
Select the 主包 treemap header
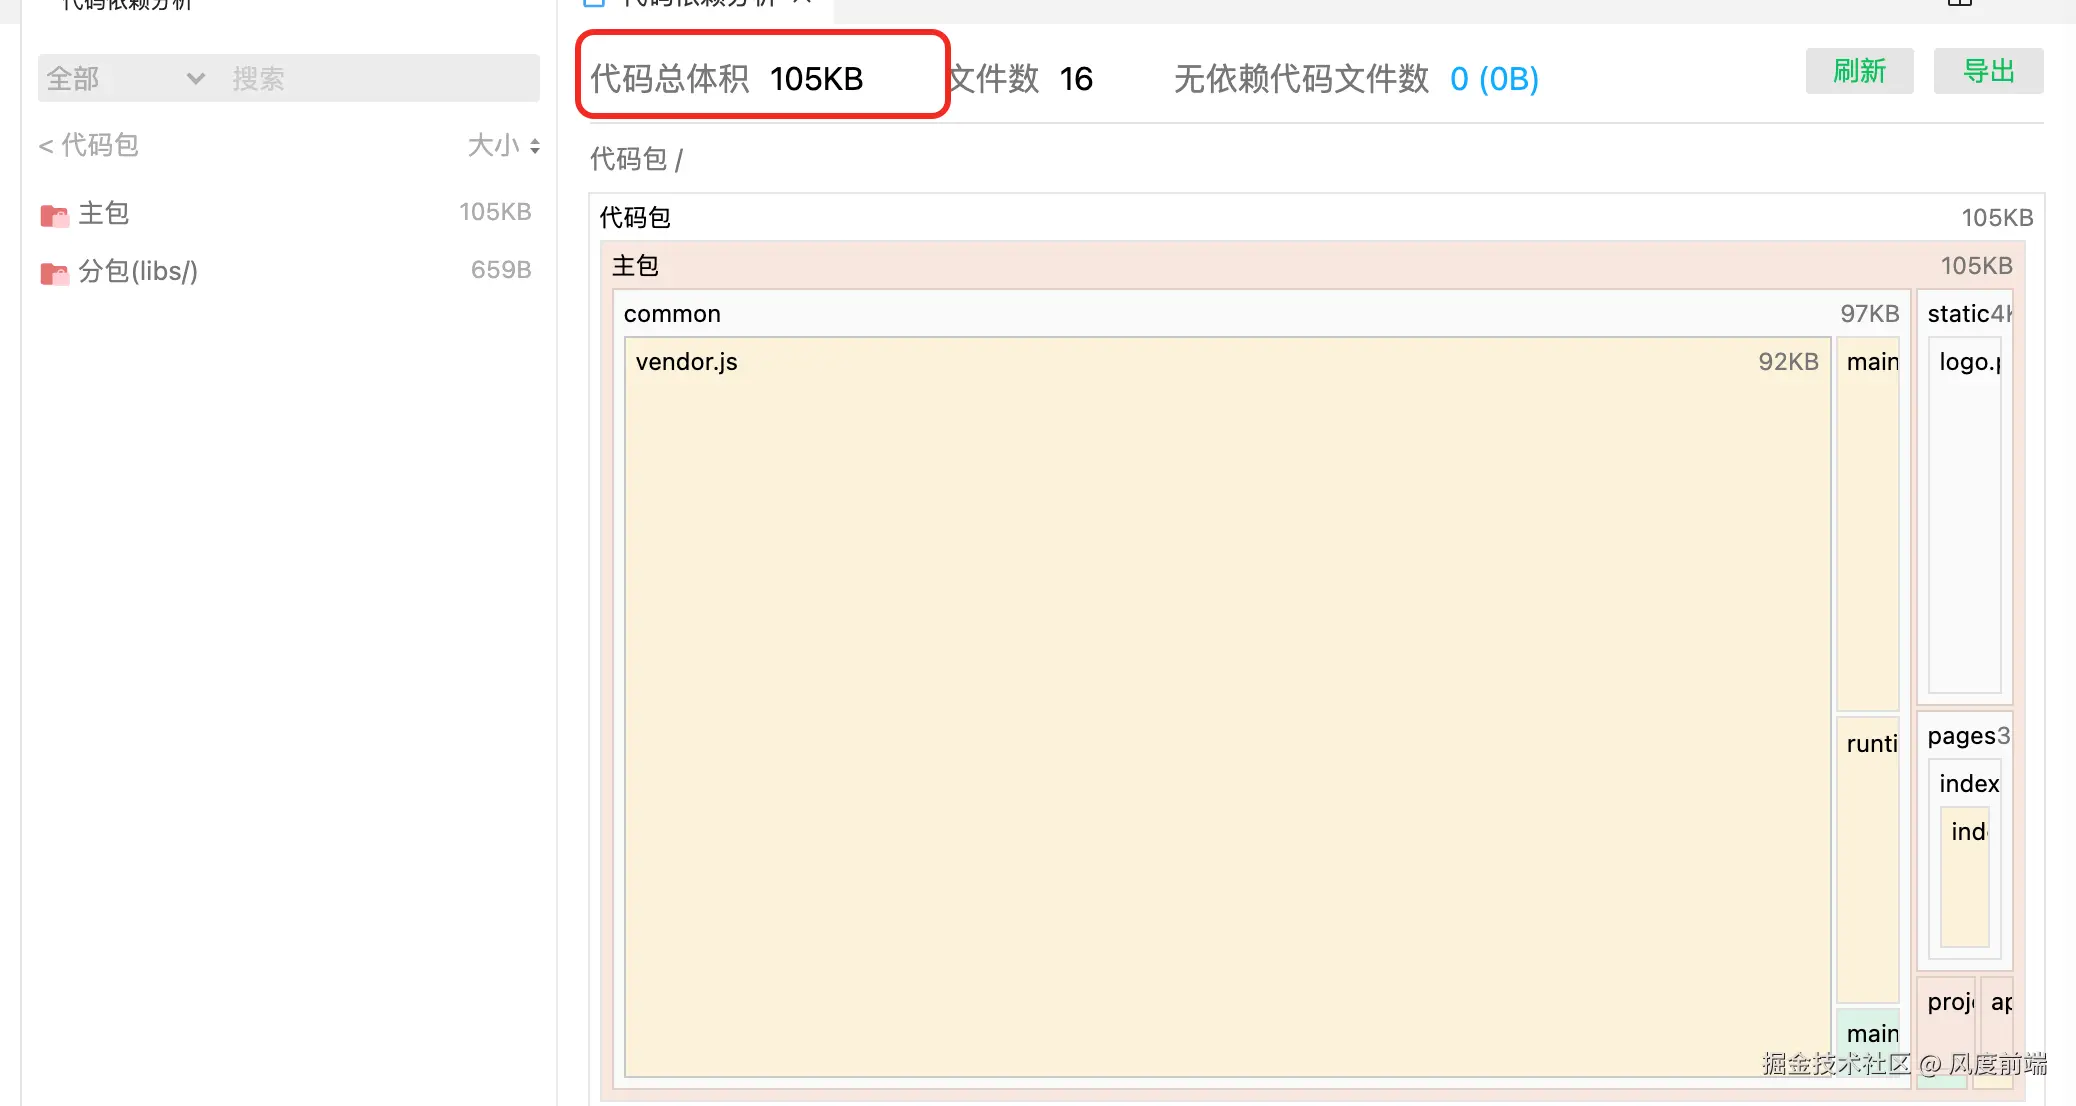pos(636,266)
